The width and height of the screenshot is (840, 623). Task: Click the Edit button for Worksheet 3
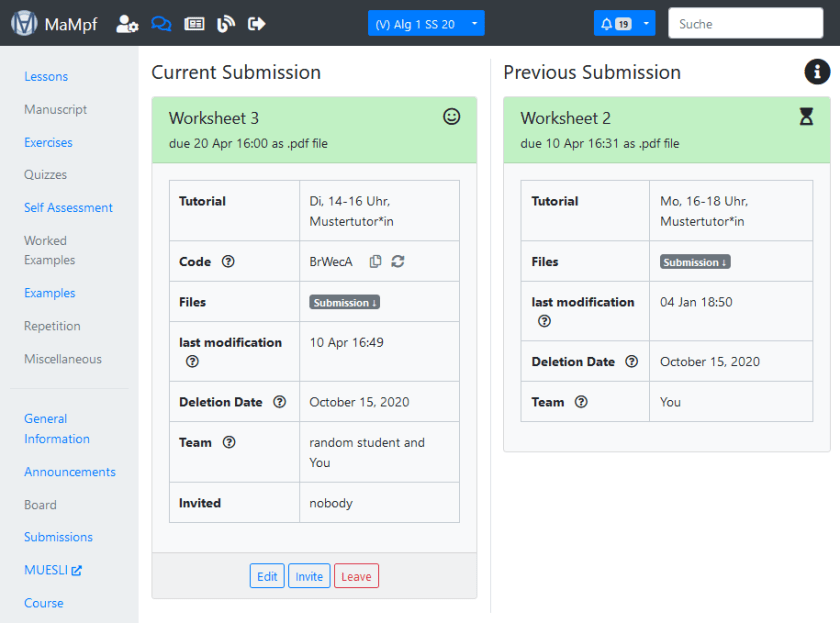[x=267, y=576]
